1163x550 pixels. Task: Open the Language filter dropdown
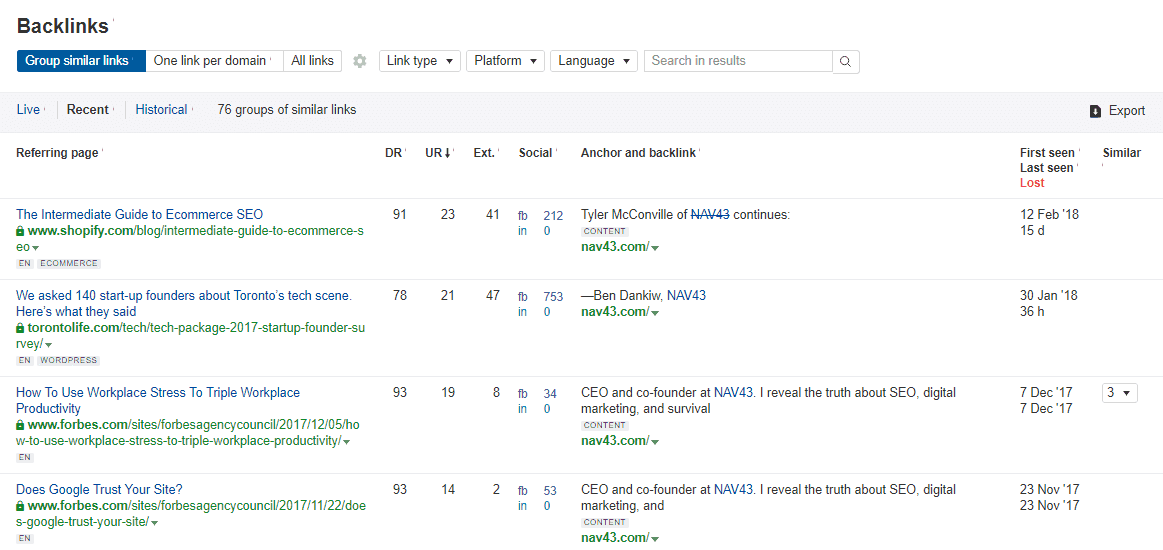pos(593,61)
